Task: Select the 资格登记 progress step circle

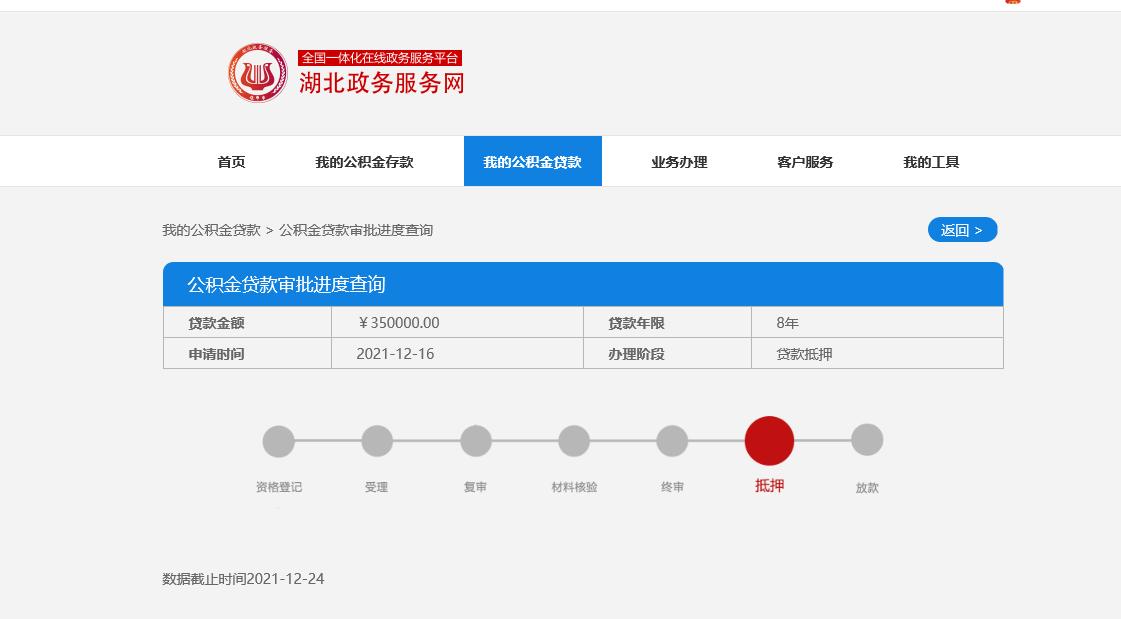Action: coord(278,440)
